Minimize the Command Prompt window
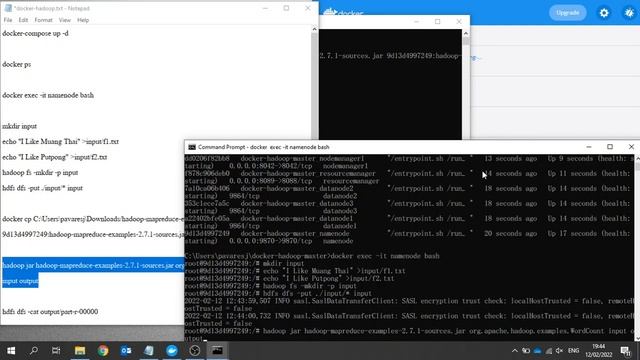The width and height of the screenshot is (640, 360). pyautogui.click(x=589, y=147)
